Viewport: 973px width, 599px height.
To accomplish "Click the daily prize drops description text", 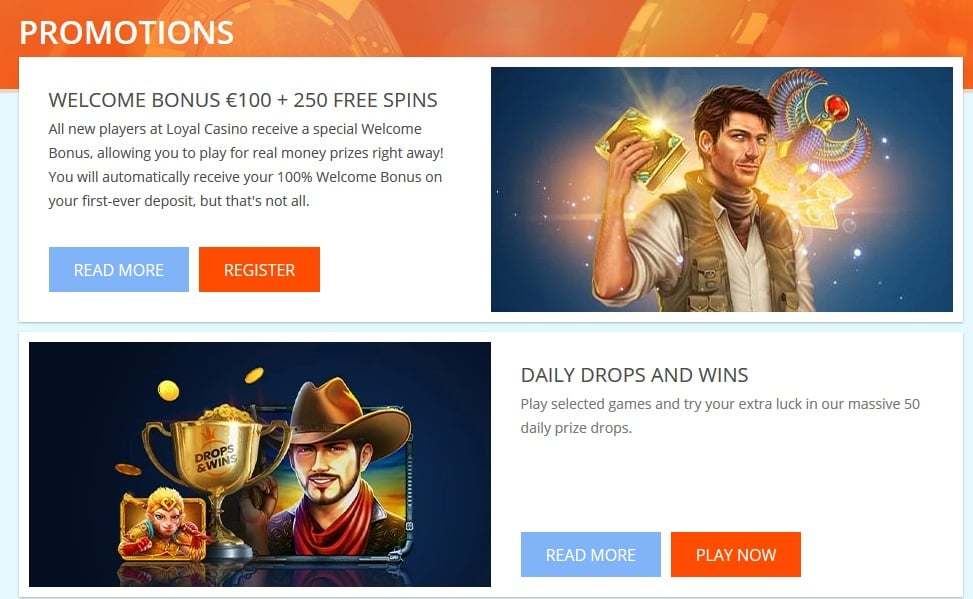I will point(720,416).
